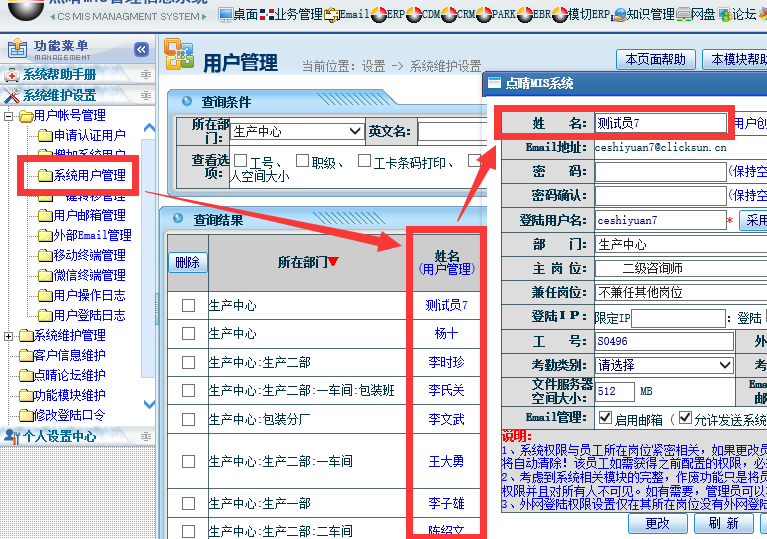
Task: Tick the row checkbox for 杨十
Action: (x=188, y=334)
